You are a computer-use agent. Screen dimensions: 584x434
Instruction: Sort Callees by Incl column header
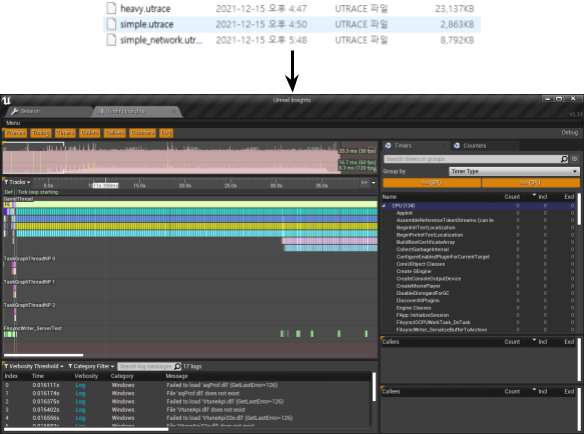[x=543, y=392]
